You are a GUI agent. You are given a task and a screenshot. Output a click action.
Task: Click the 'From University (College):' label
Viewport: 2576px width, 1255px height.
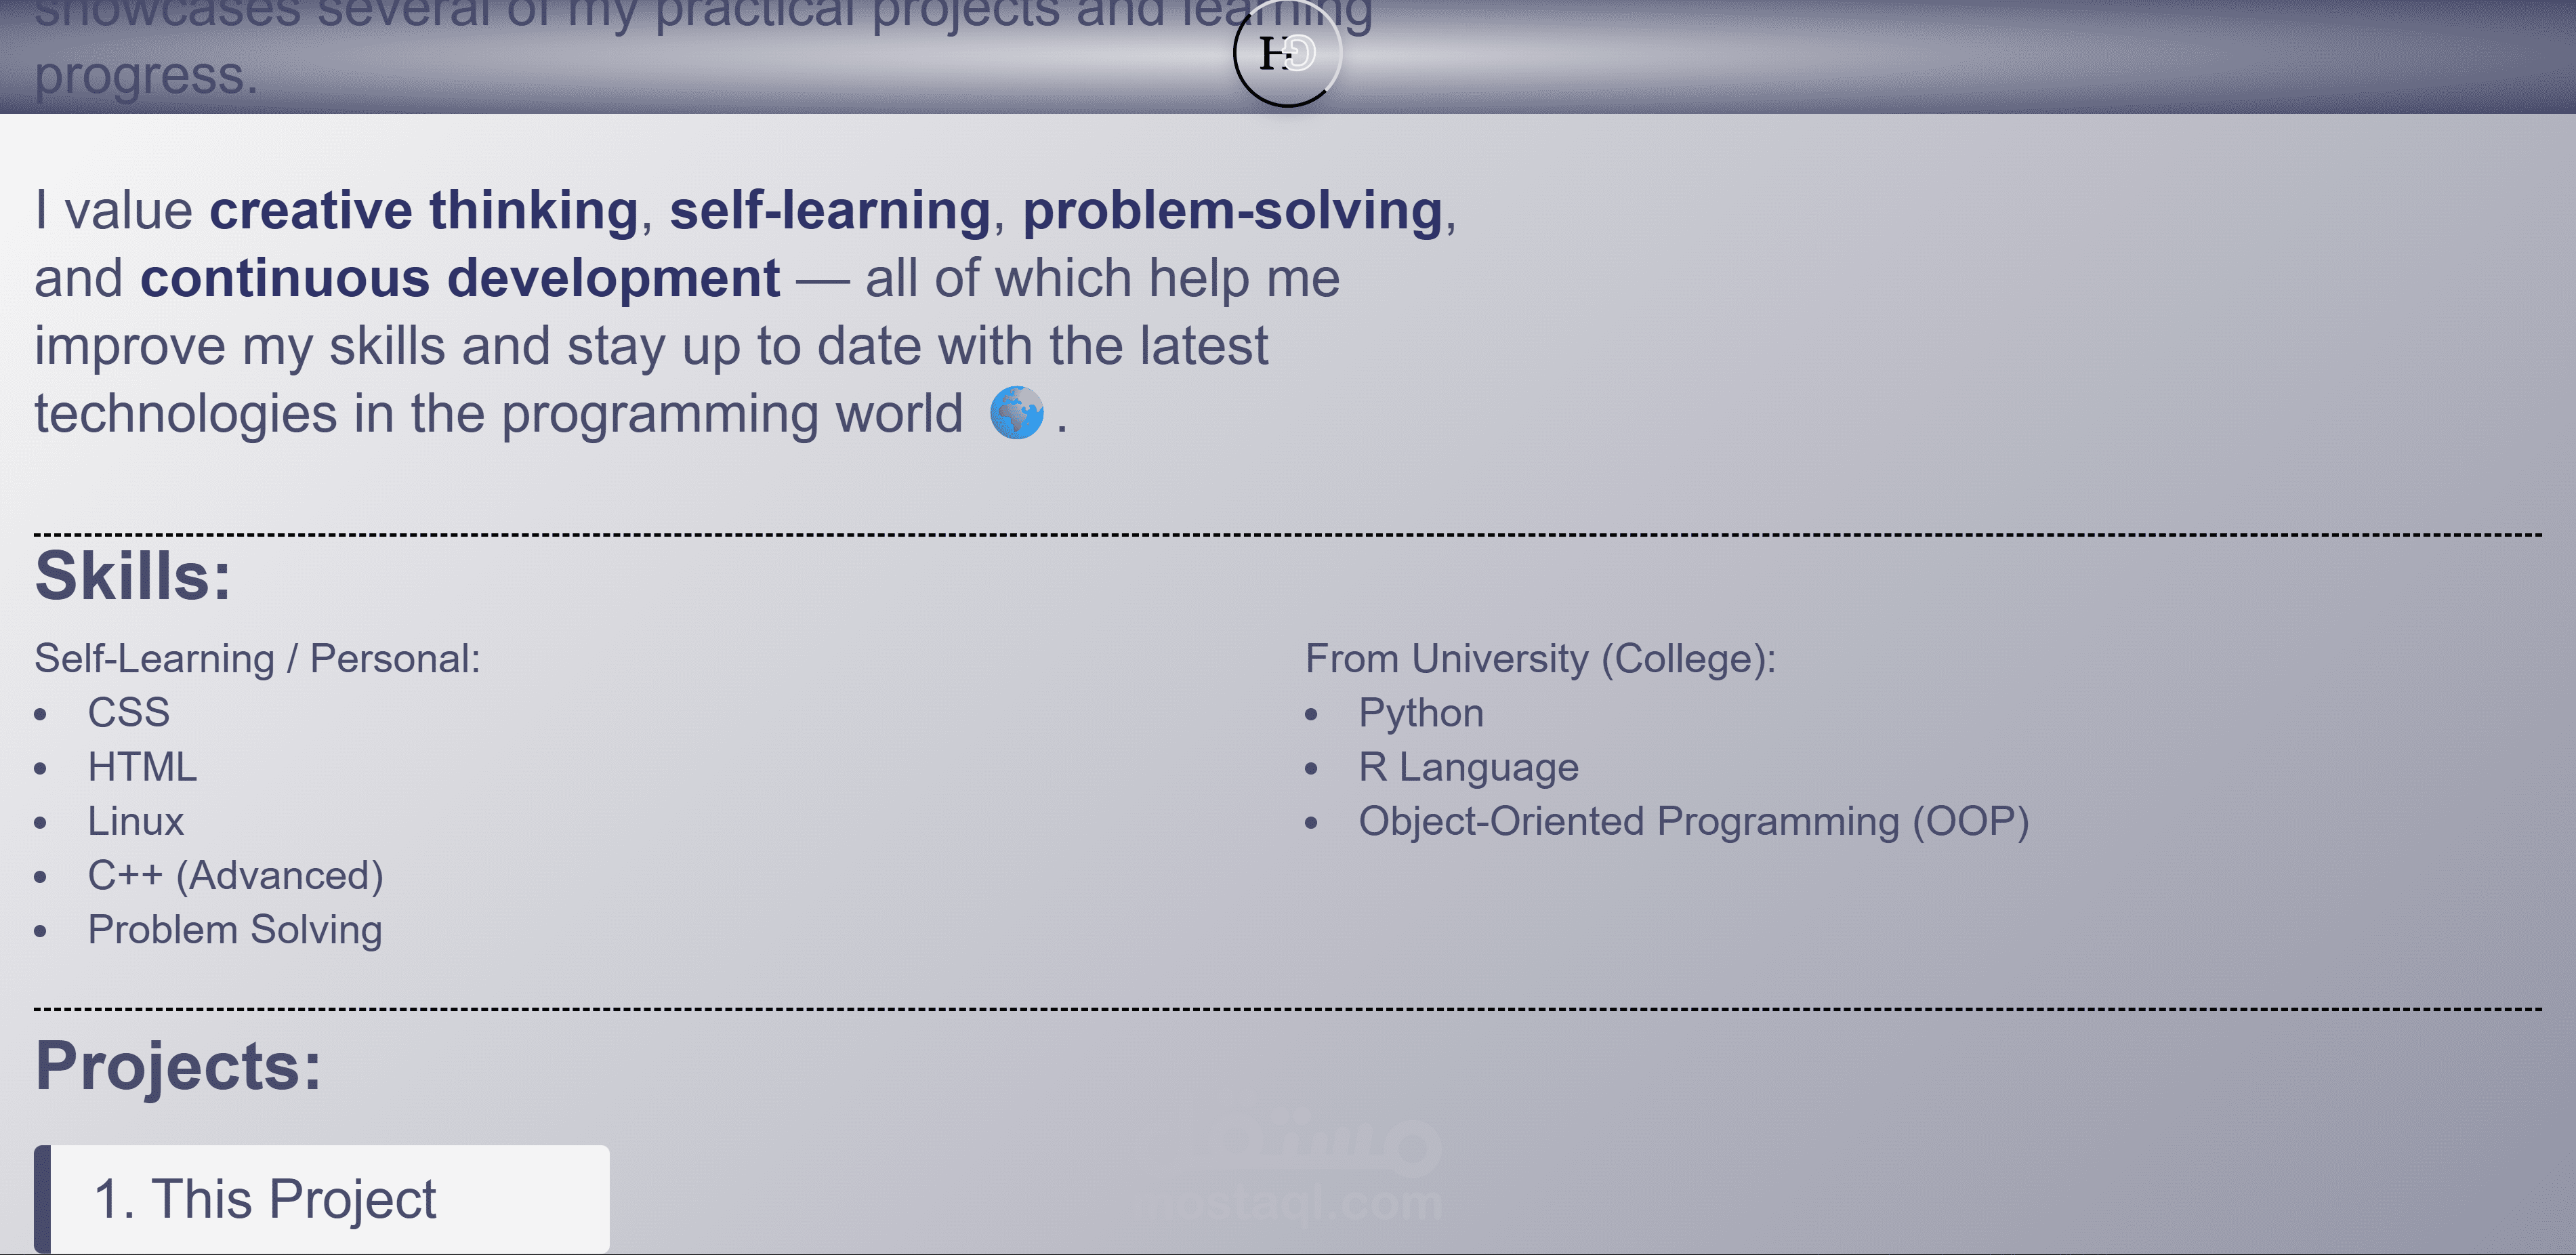pos(1540,659)
